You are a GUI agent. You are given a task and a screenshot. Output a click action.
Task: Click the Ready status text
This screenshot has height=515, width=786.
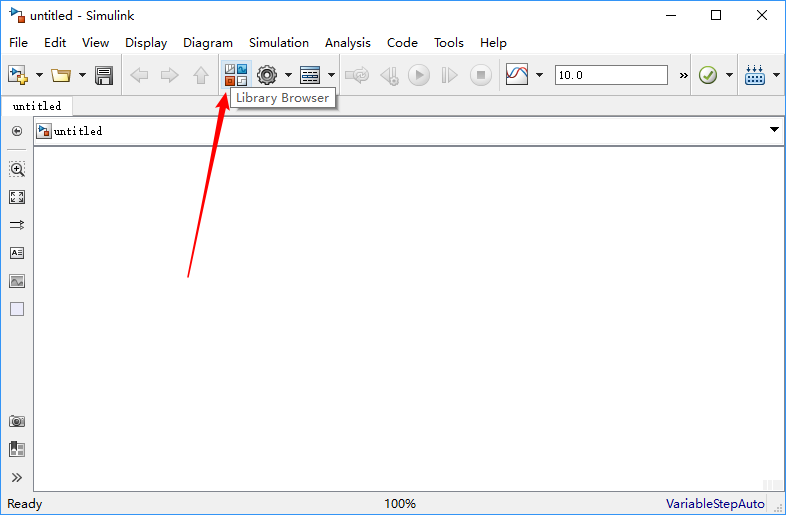(x=25, y=503)
